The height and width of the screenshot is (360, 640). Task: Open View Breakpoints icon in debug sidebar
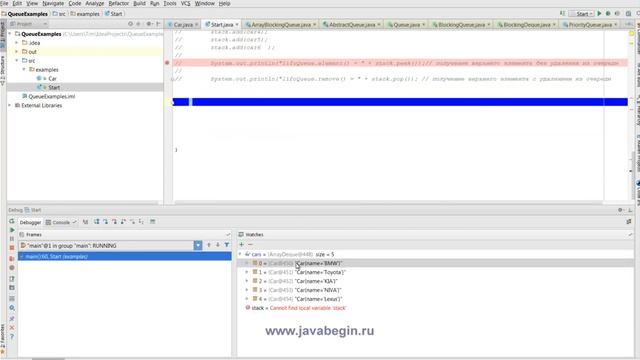click(x=12, y=259)
